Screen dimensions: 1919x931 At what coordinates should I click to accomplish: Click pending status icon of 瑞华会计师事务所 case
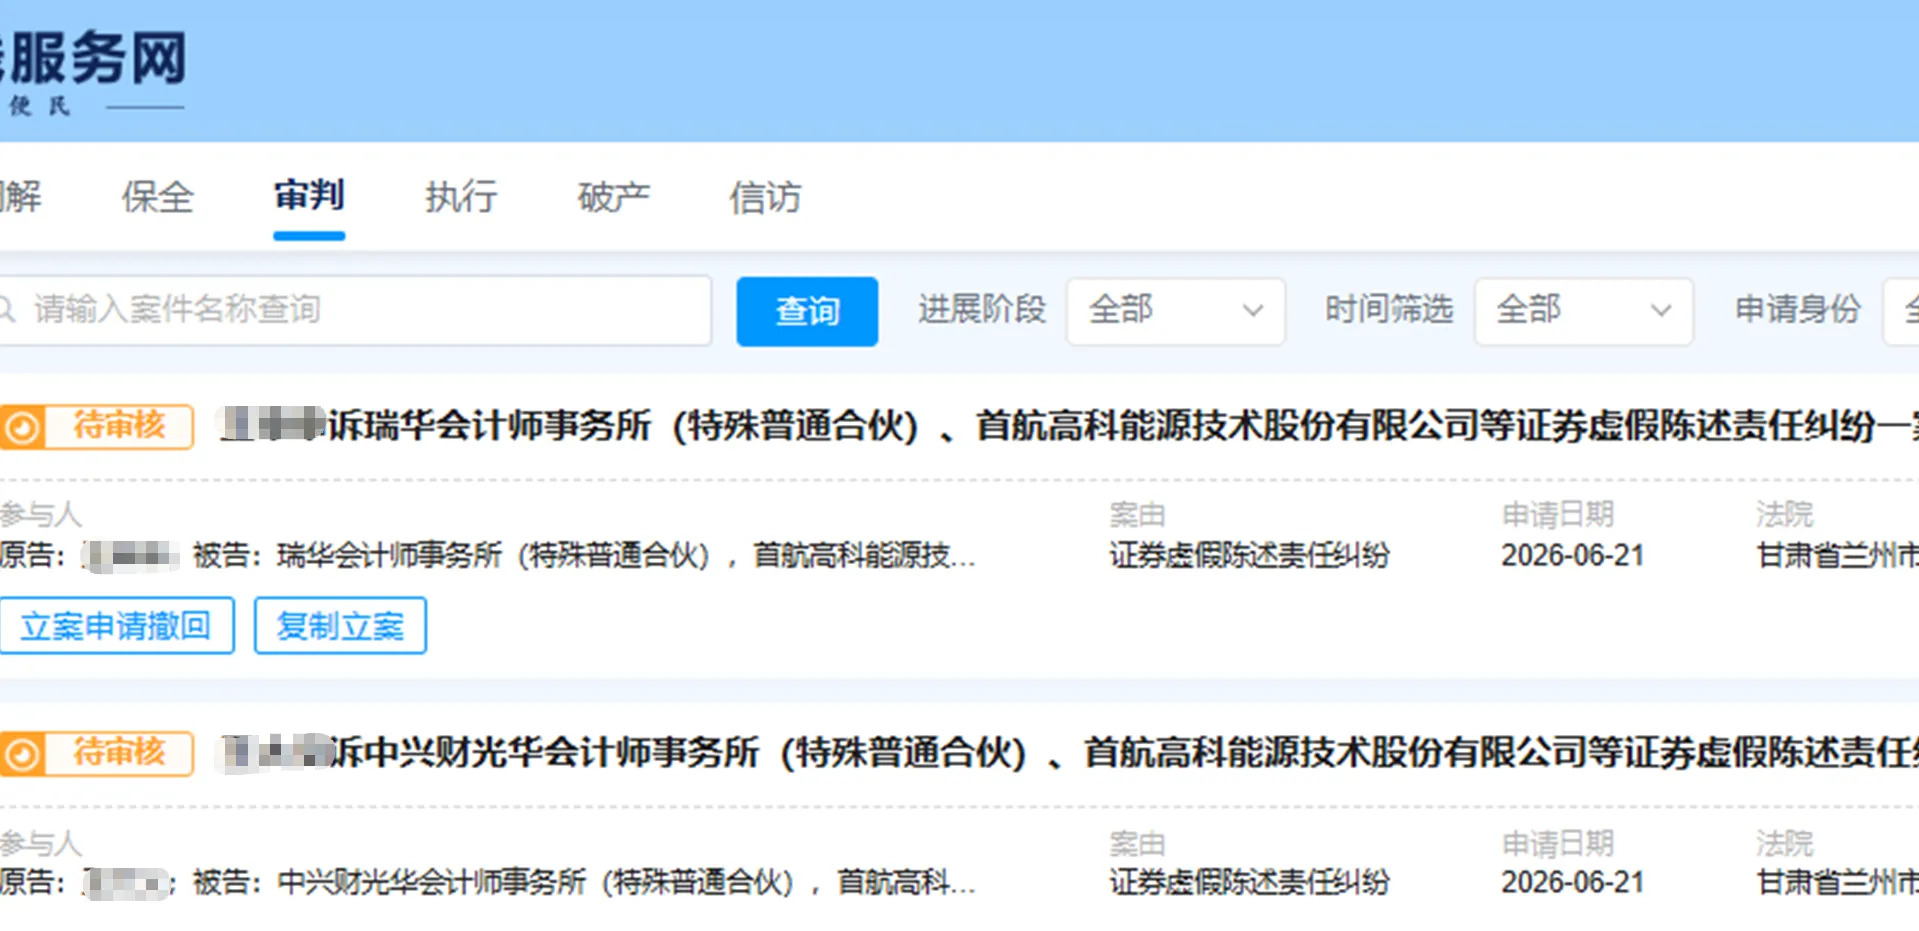[x=22, y=428]
